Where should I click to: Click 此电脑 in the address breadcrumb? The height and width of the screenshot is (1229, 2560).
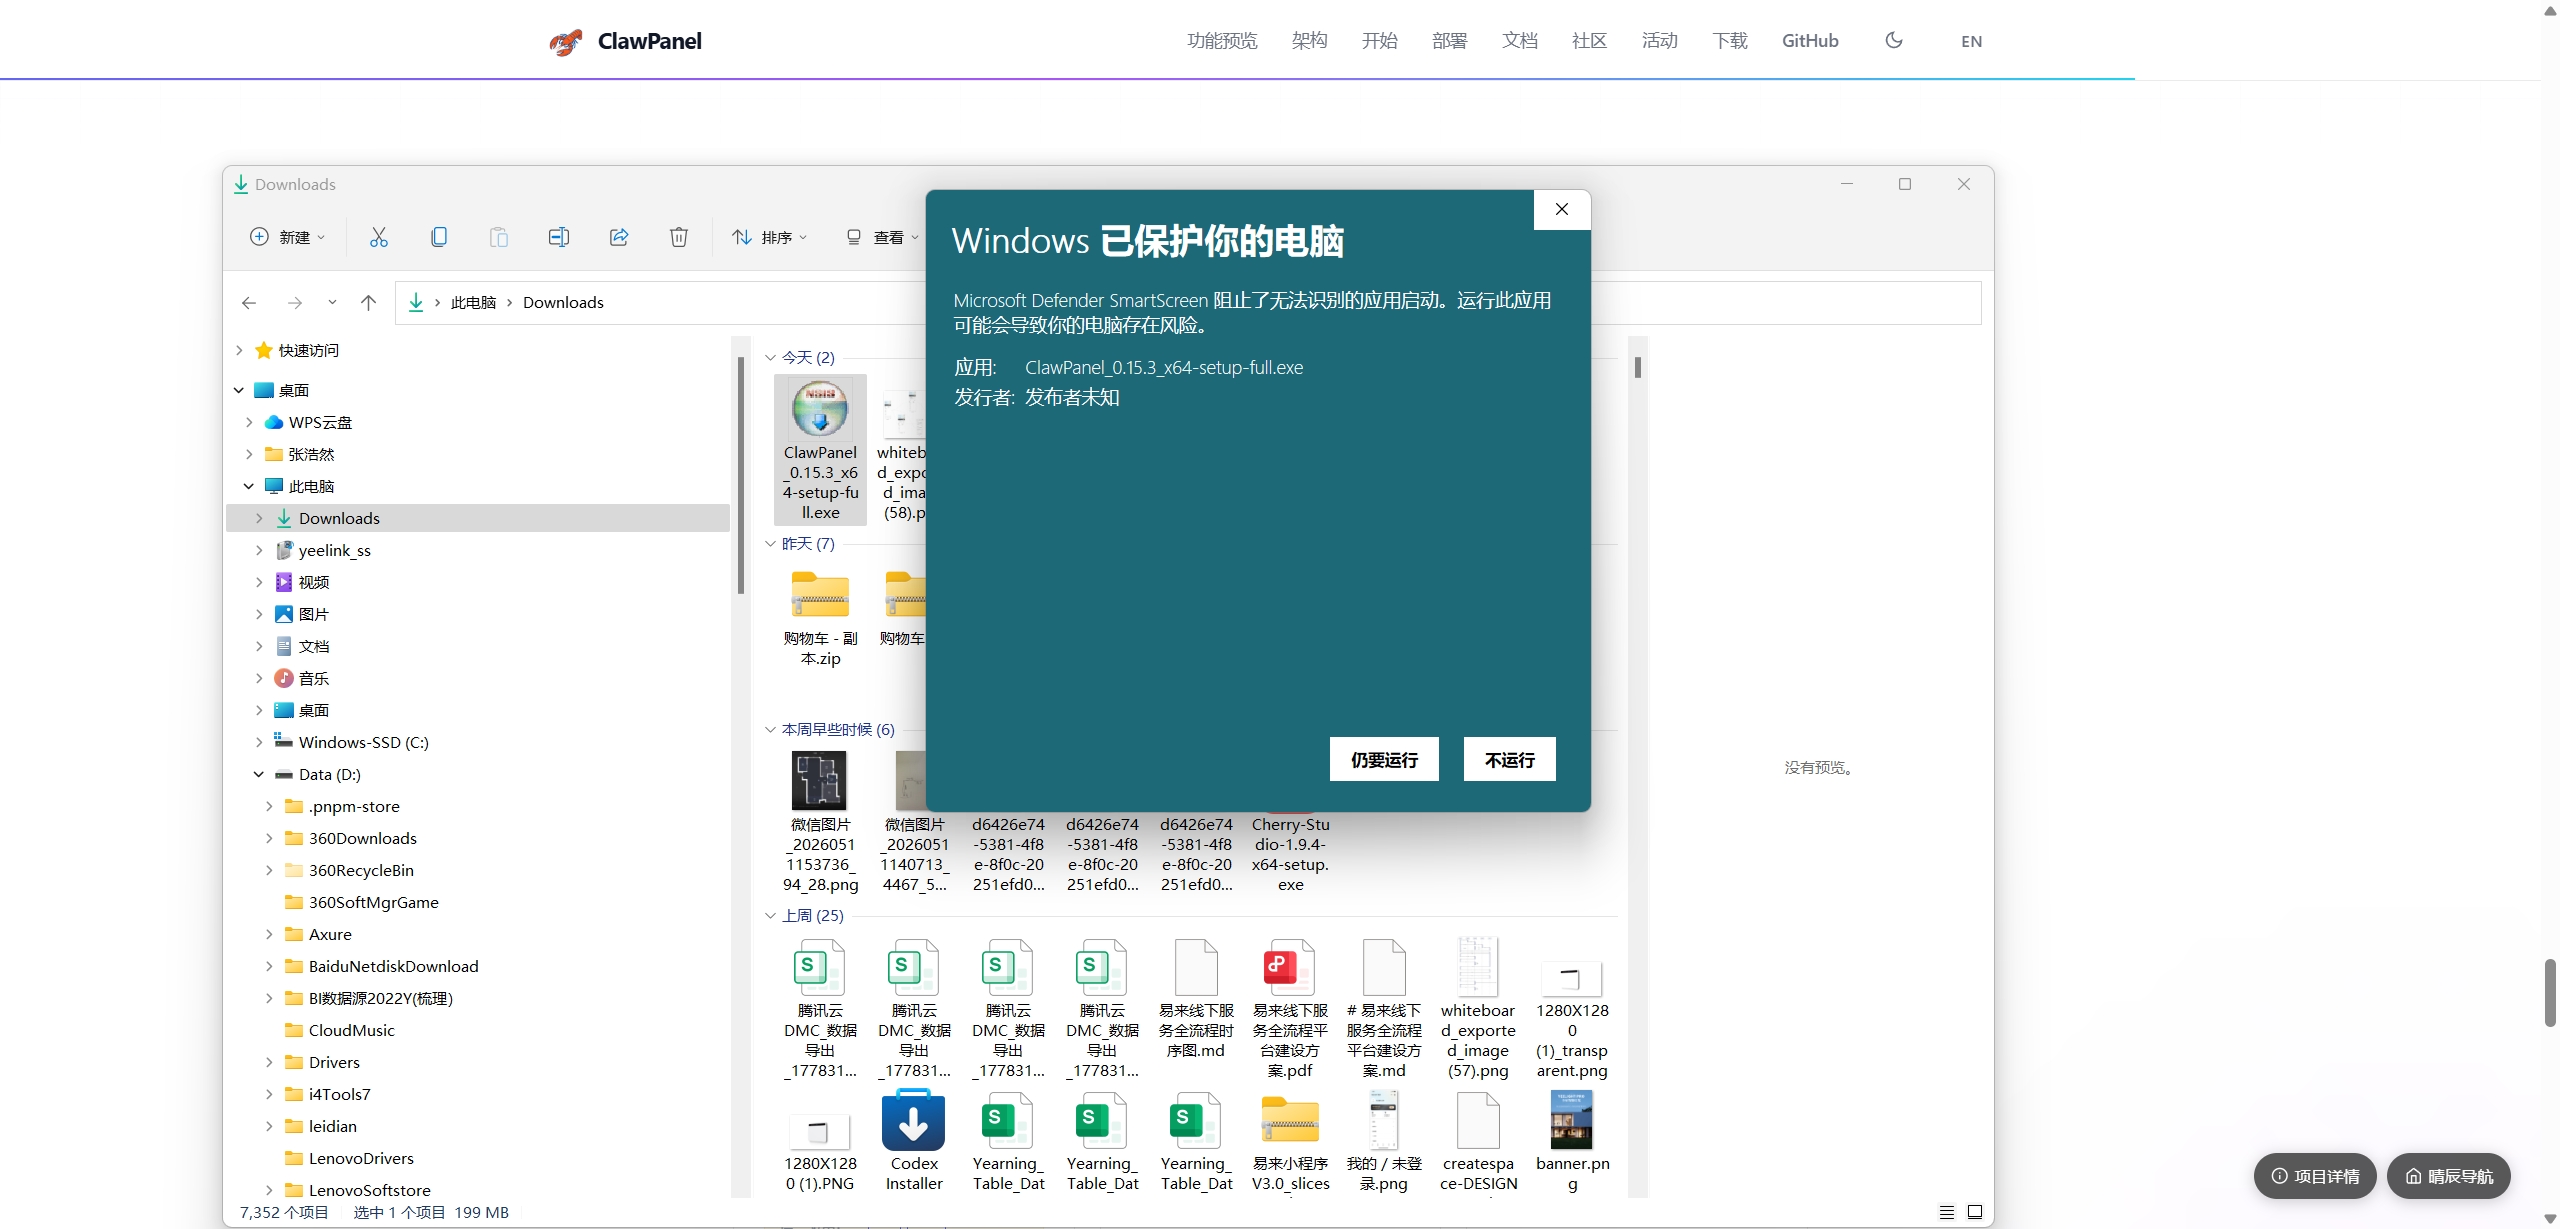[x=473, y=303]
